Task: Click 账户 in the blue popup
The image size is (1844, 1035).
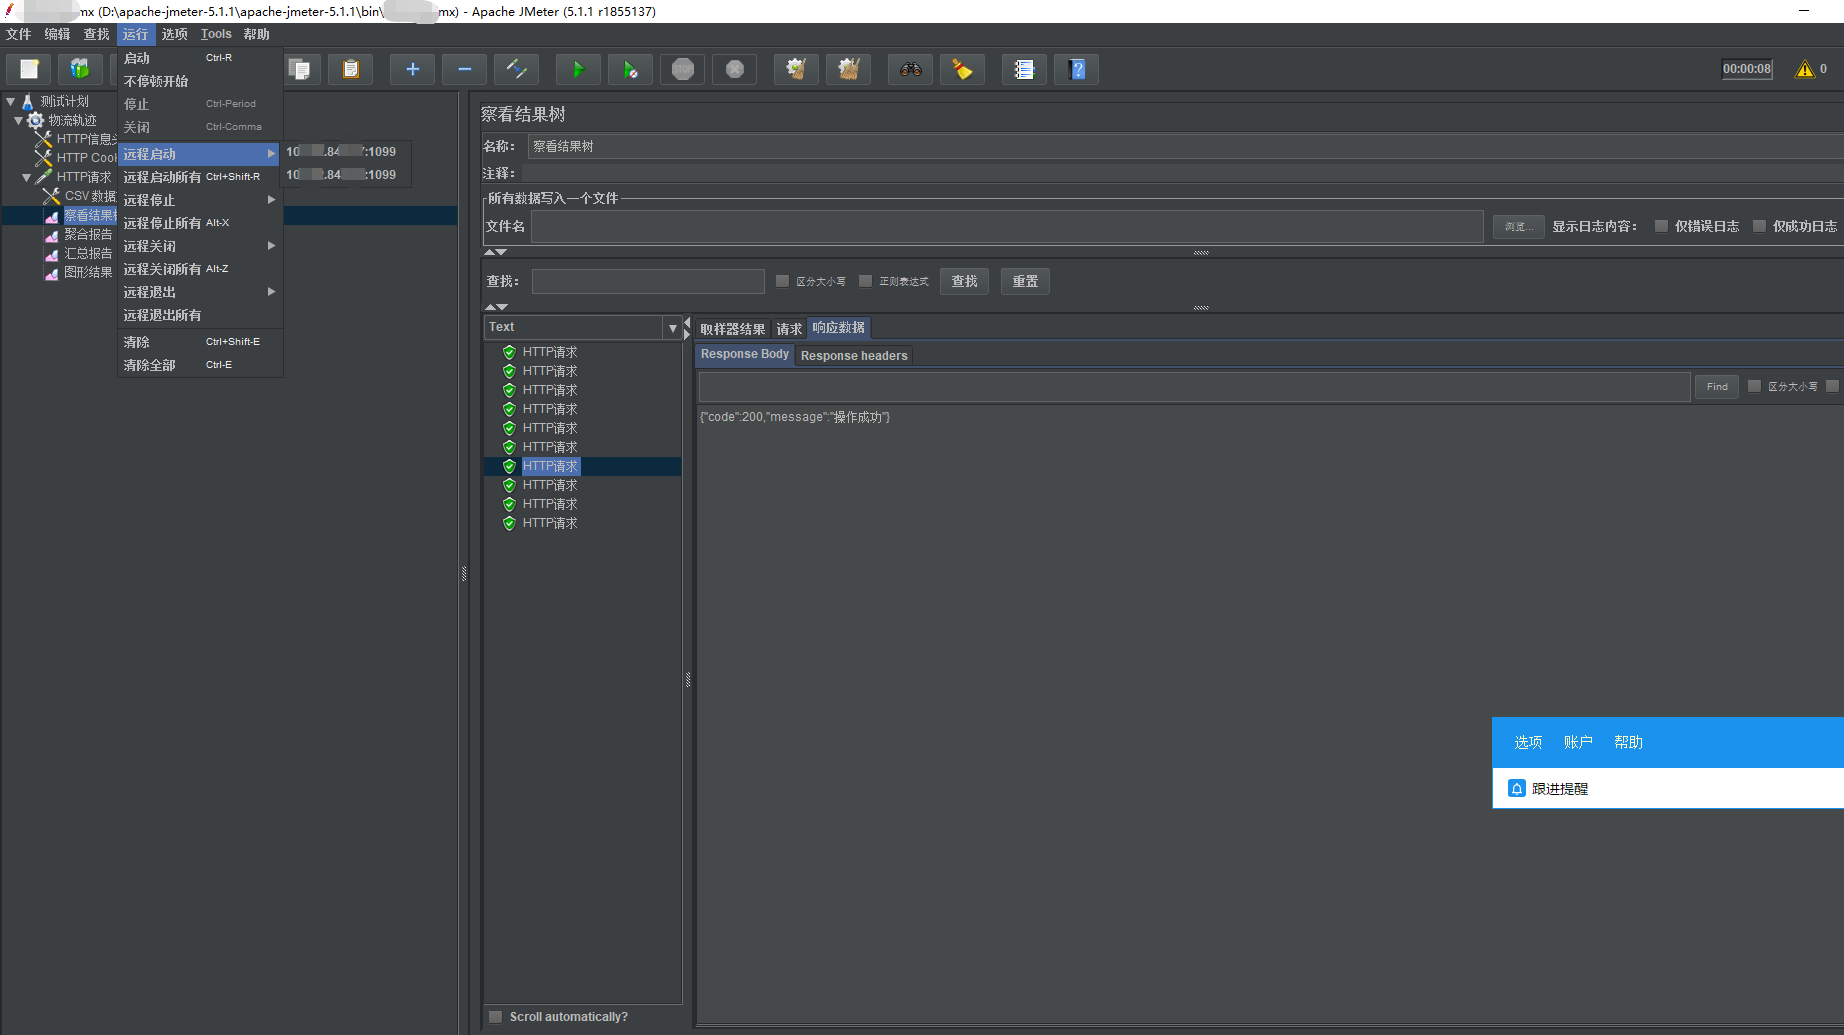Action: pos(1578,742)
